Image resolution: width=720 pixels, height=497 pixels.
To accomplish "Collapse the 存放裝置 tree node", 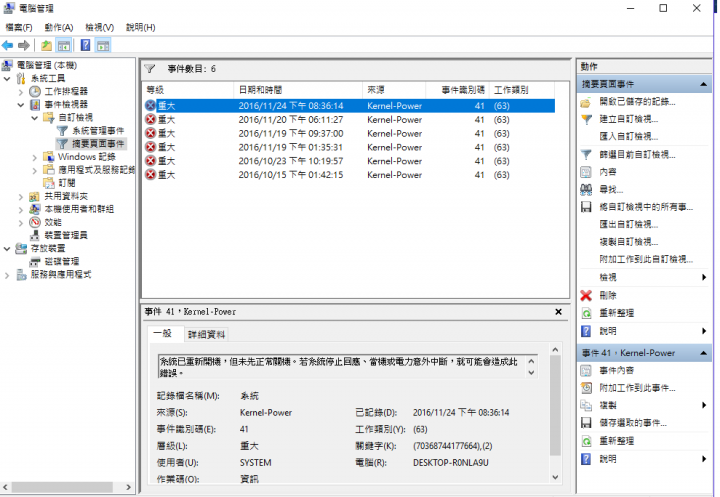I will (x=7, y=249).
